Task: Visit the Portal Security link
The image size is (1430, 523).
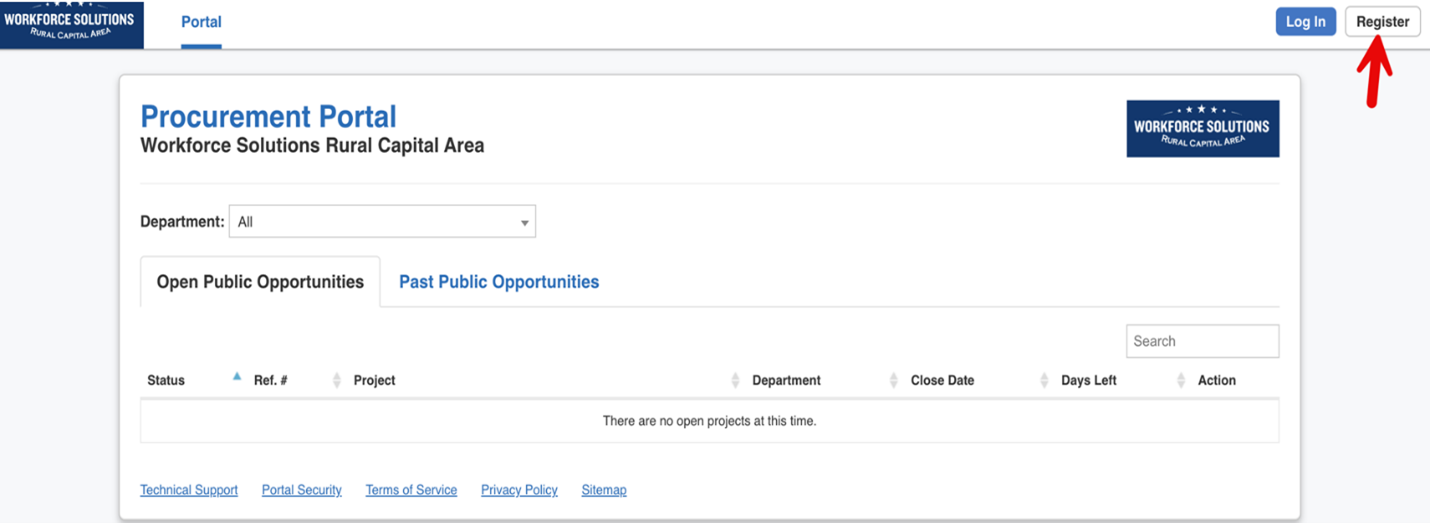Action: (x=302, y=490)
